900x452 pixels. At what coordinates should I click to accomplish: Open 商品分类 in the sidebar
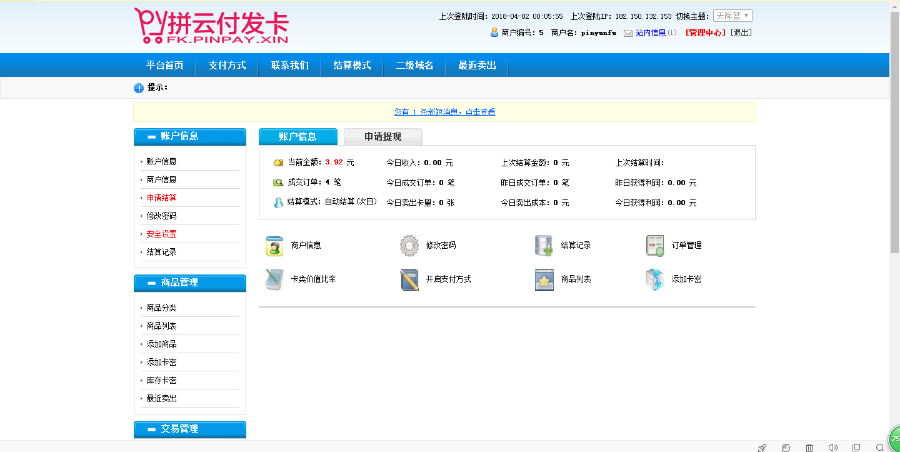[161, 308]
